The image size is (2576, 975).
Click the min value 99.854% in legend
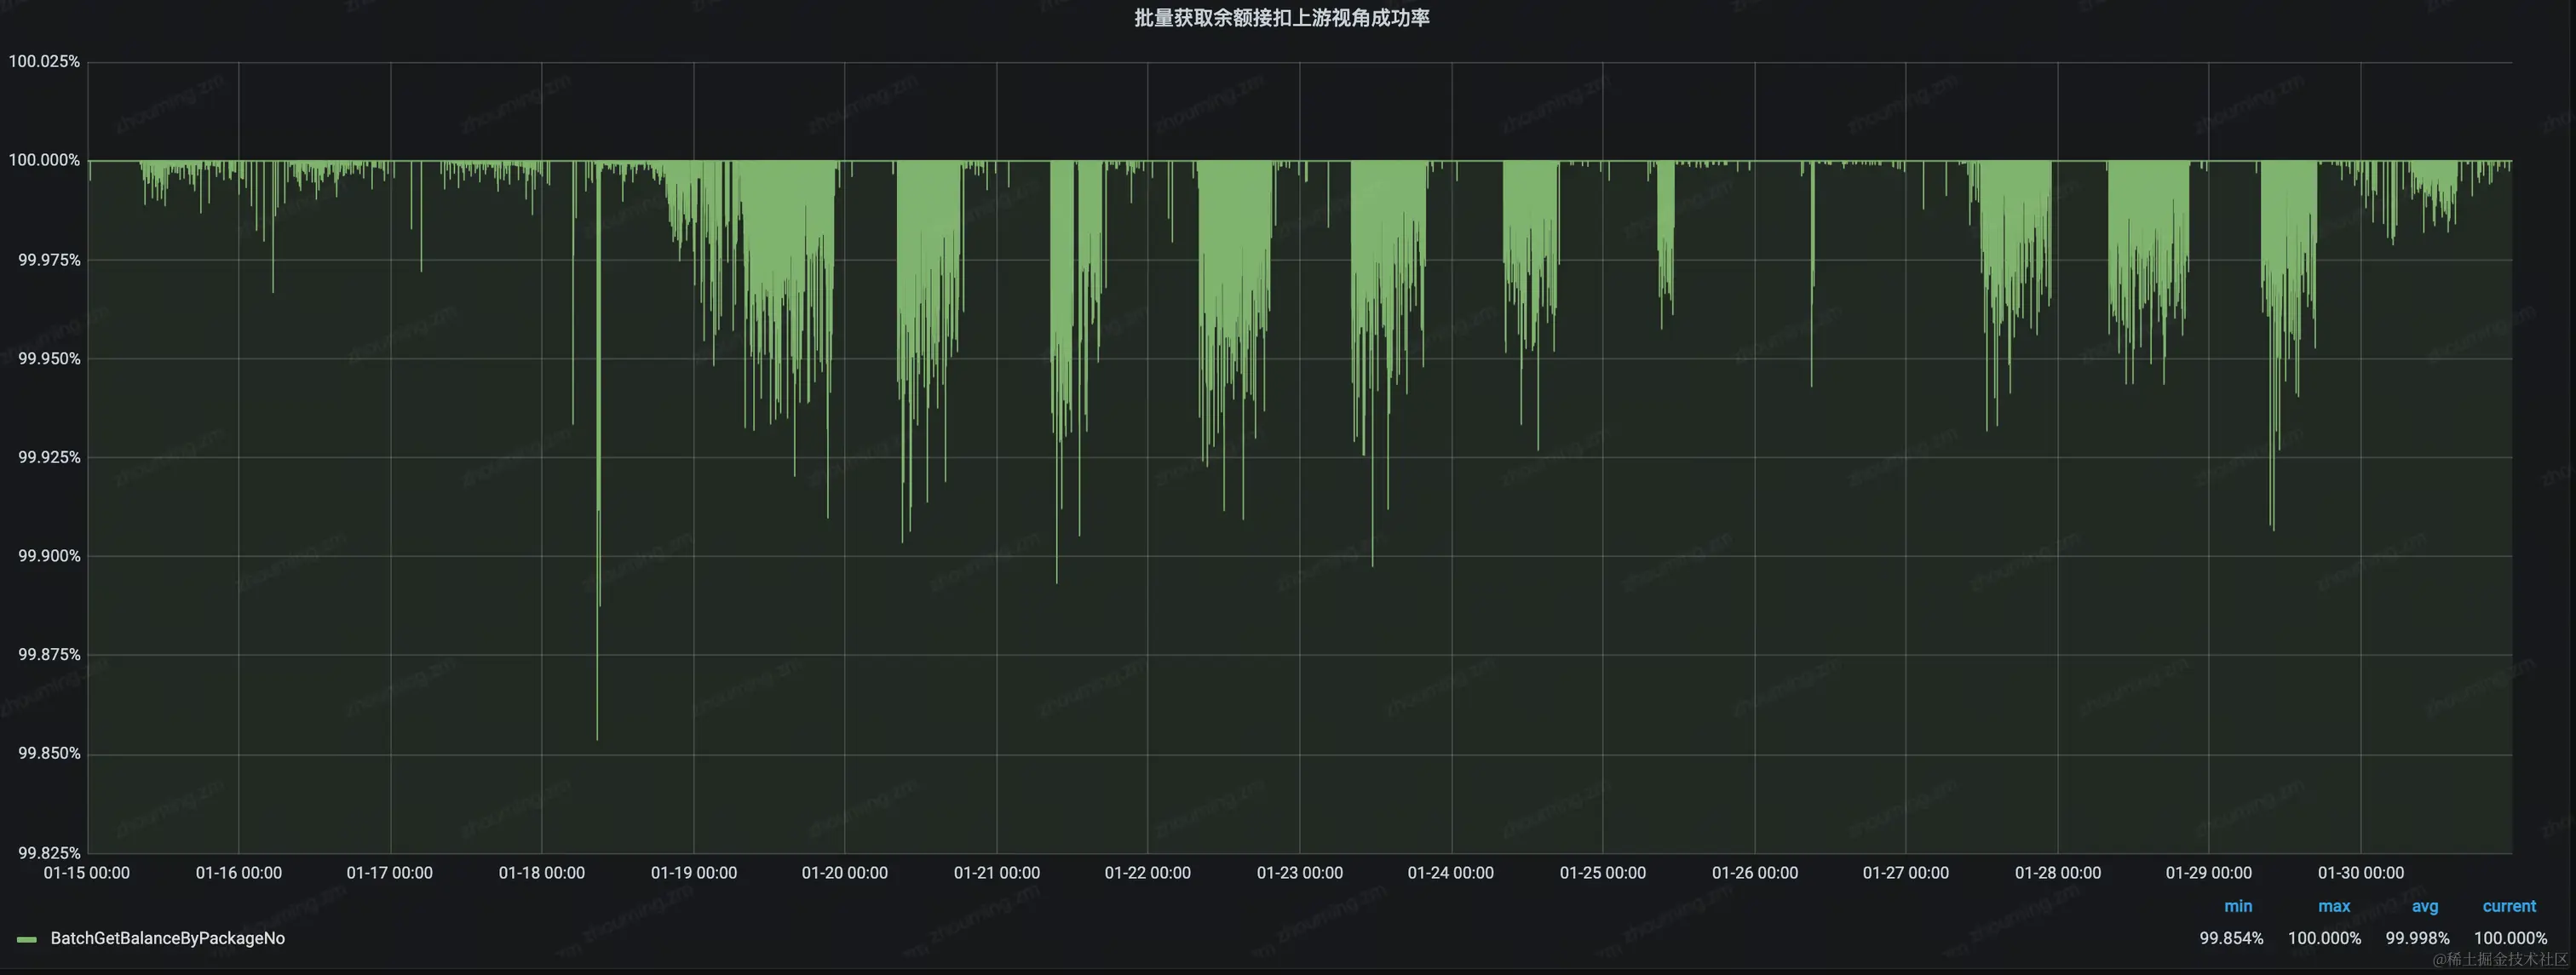tap(2231, 938)
